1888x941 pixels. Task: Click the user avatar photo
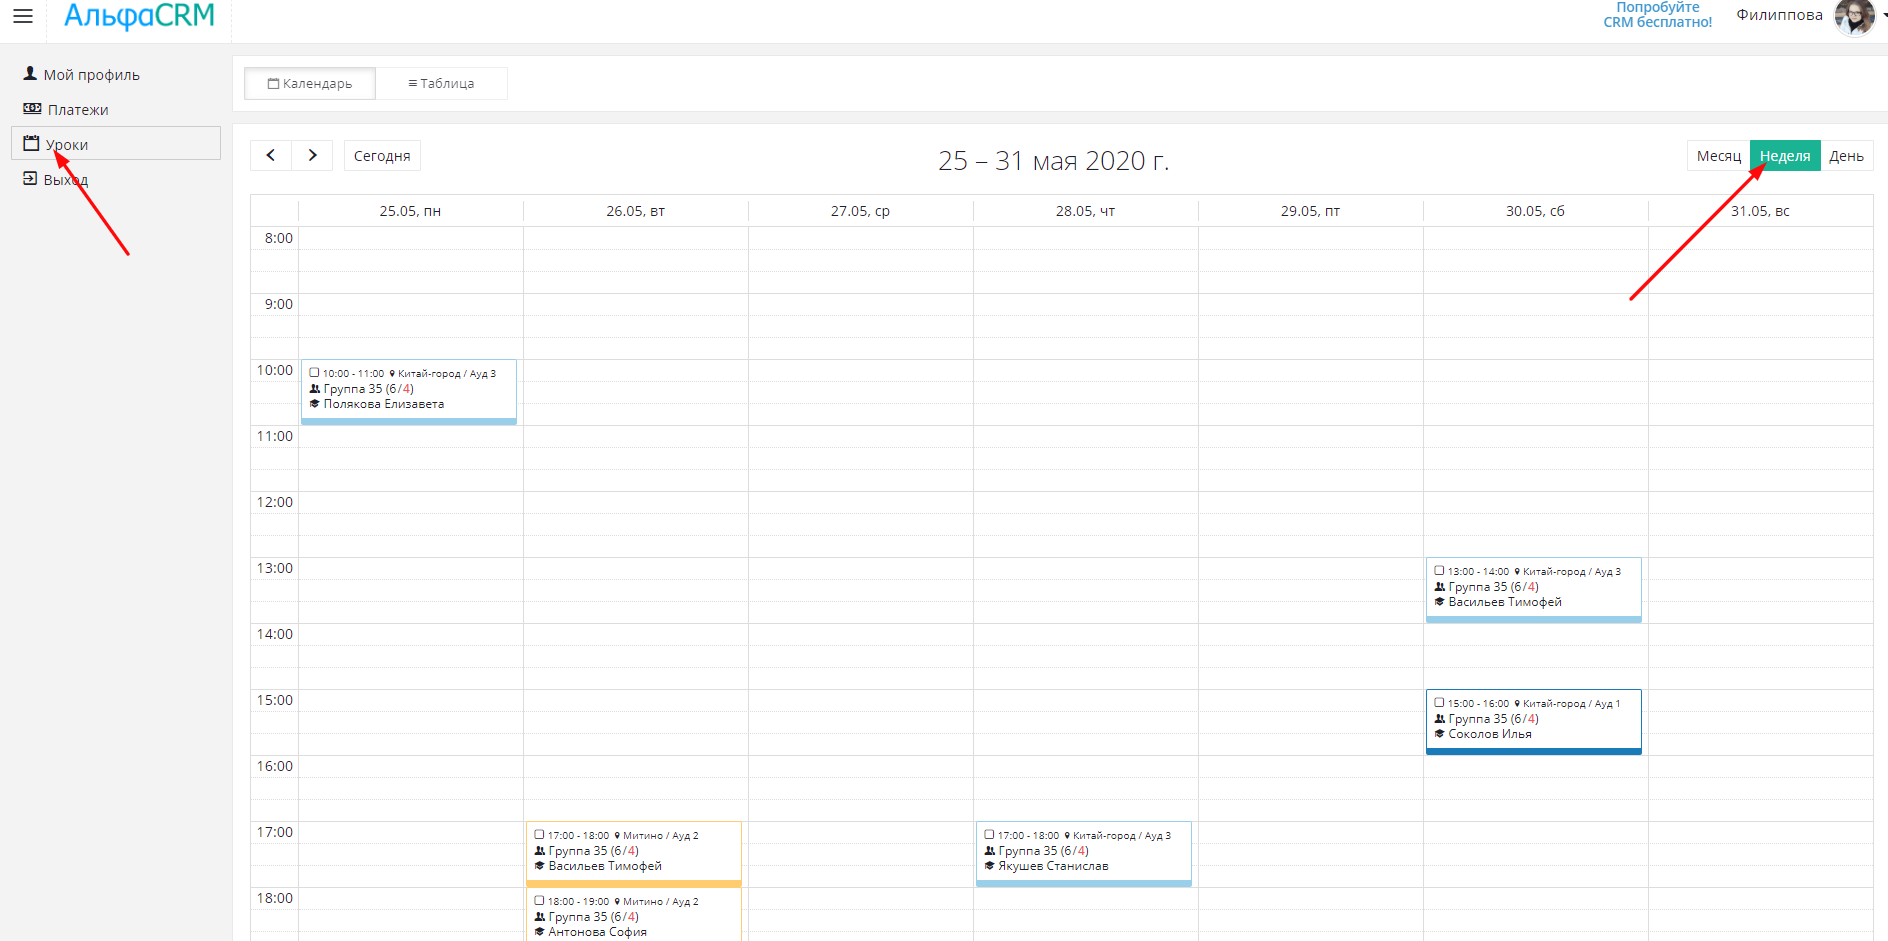pos(1853,17)
